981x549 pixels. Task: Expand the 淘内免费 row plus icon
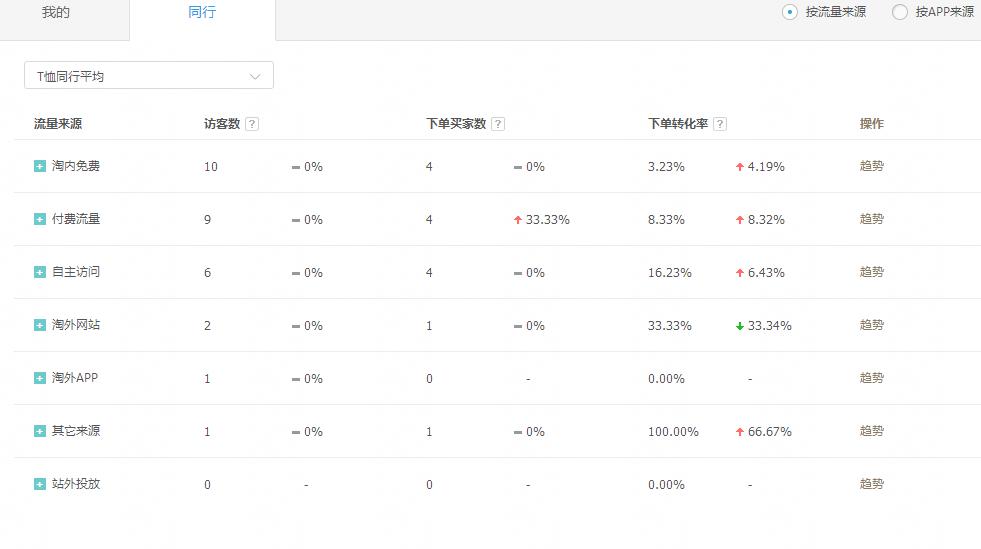(x=40, y=166)
